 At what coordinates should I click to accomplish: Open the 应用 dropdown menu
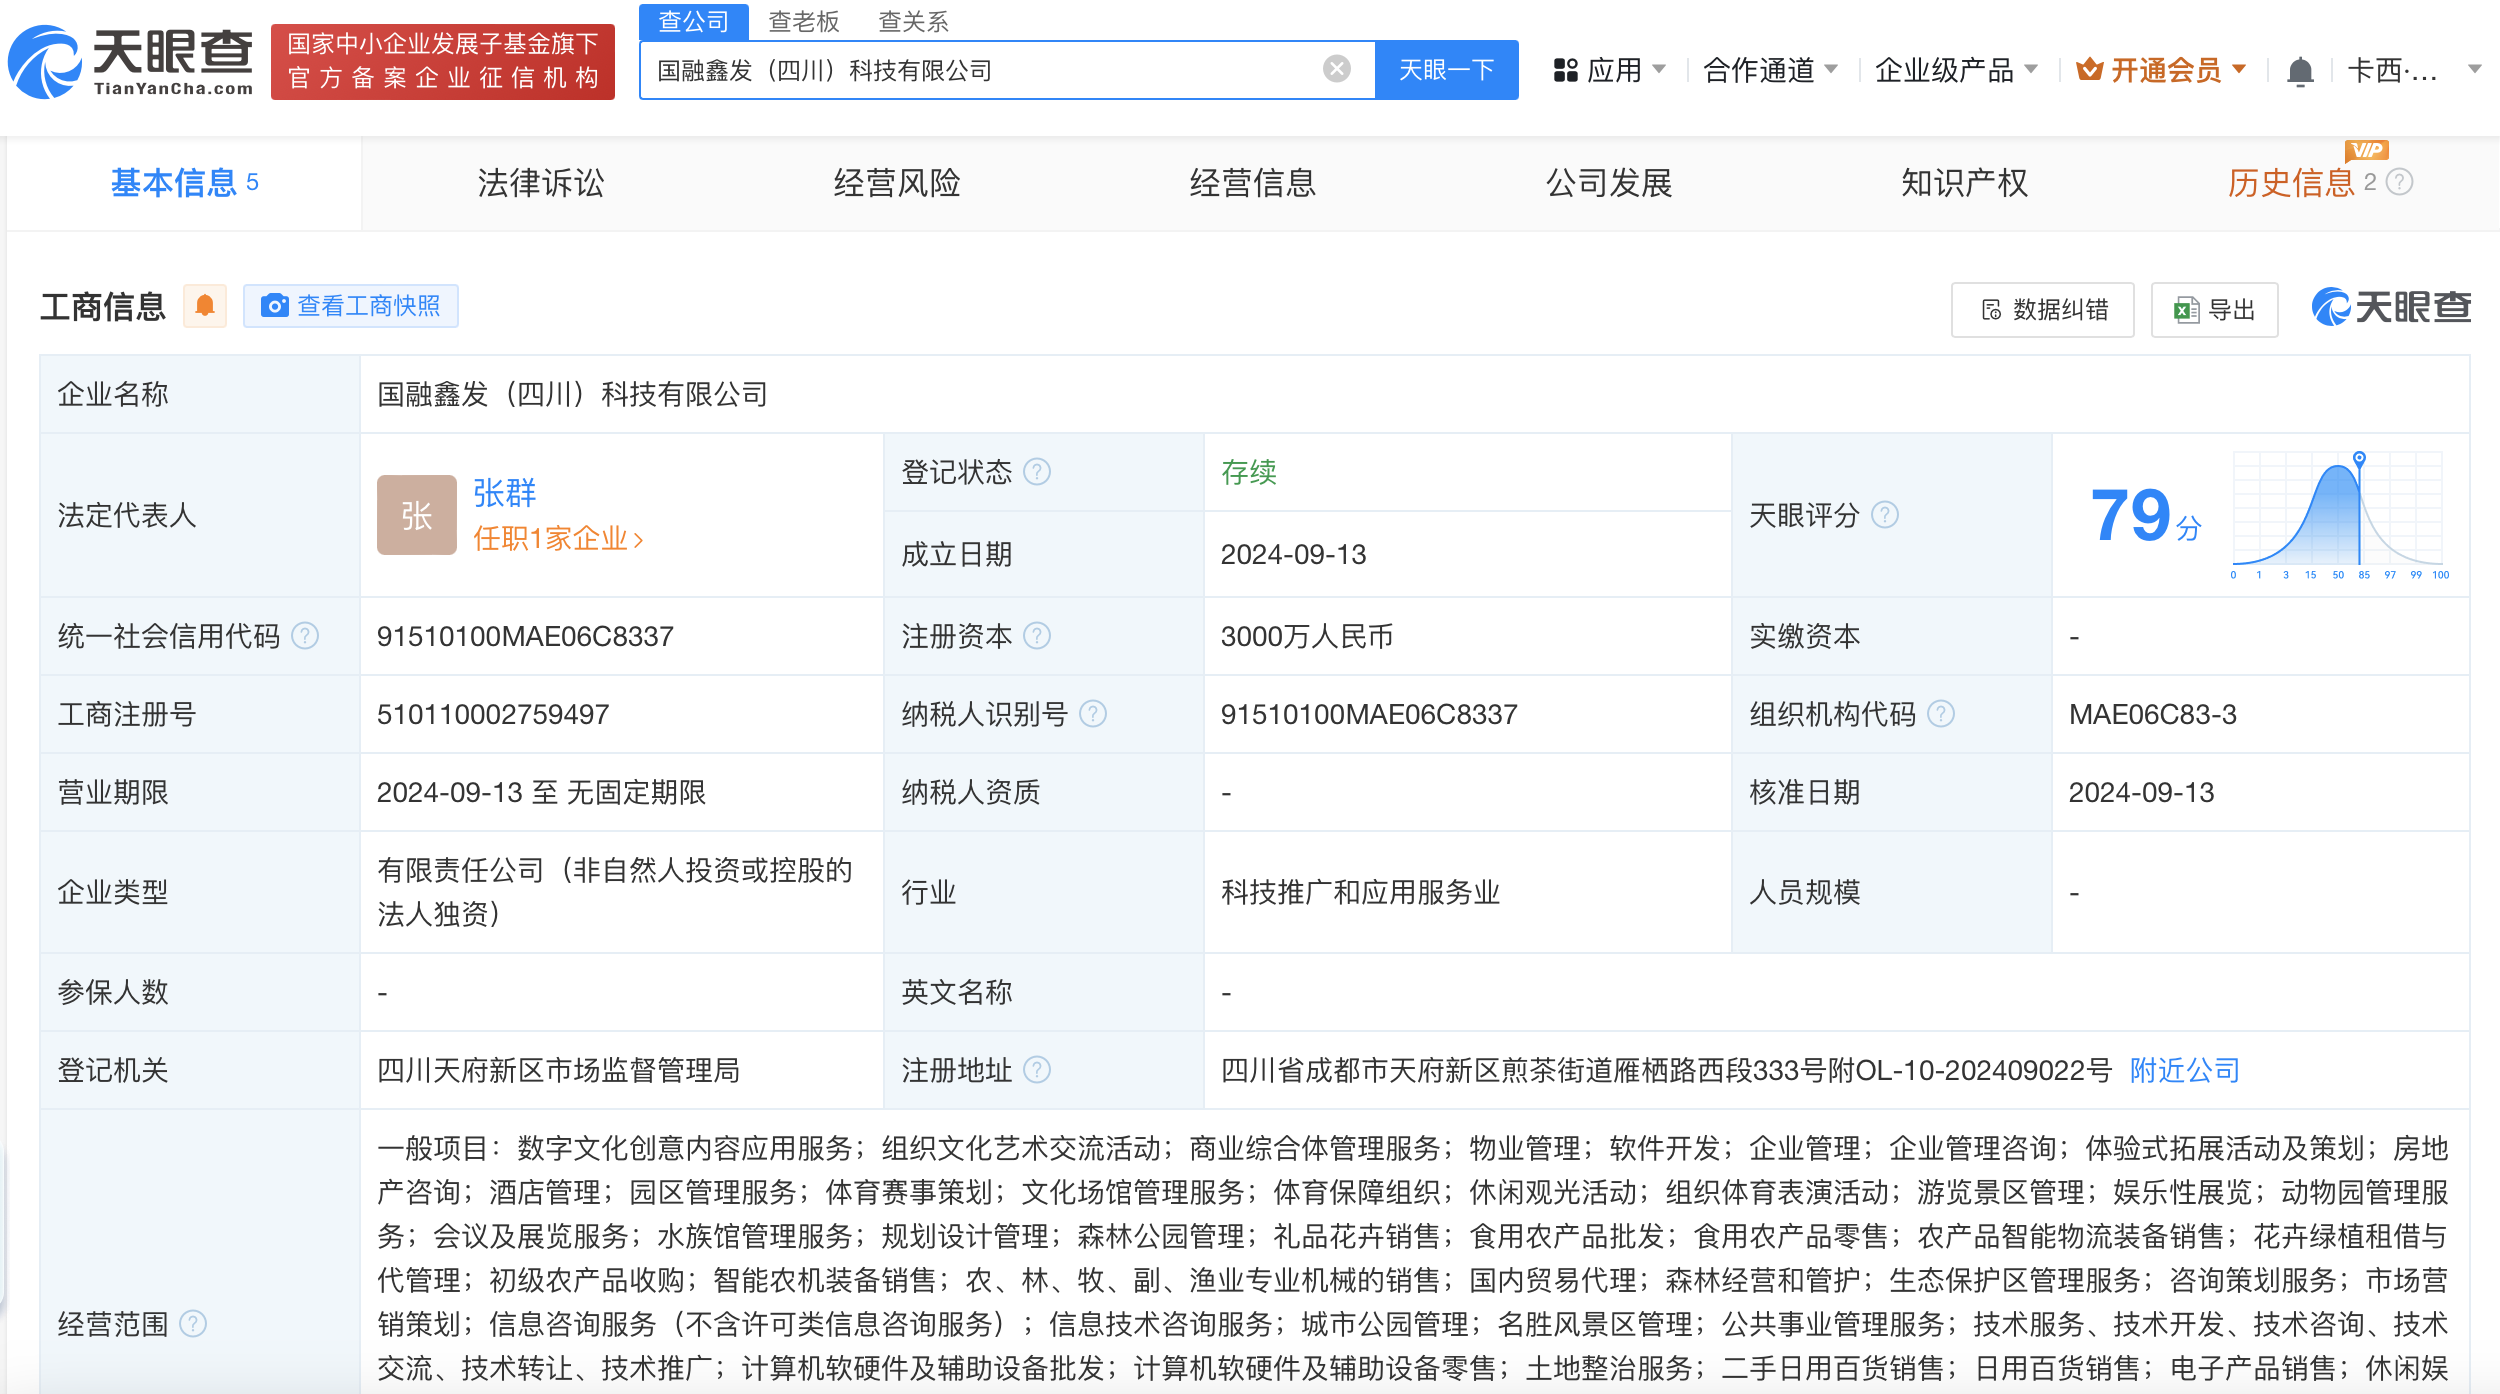coord(1619,70)
